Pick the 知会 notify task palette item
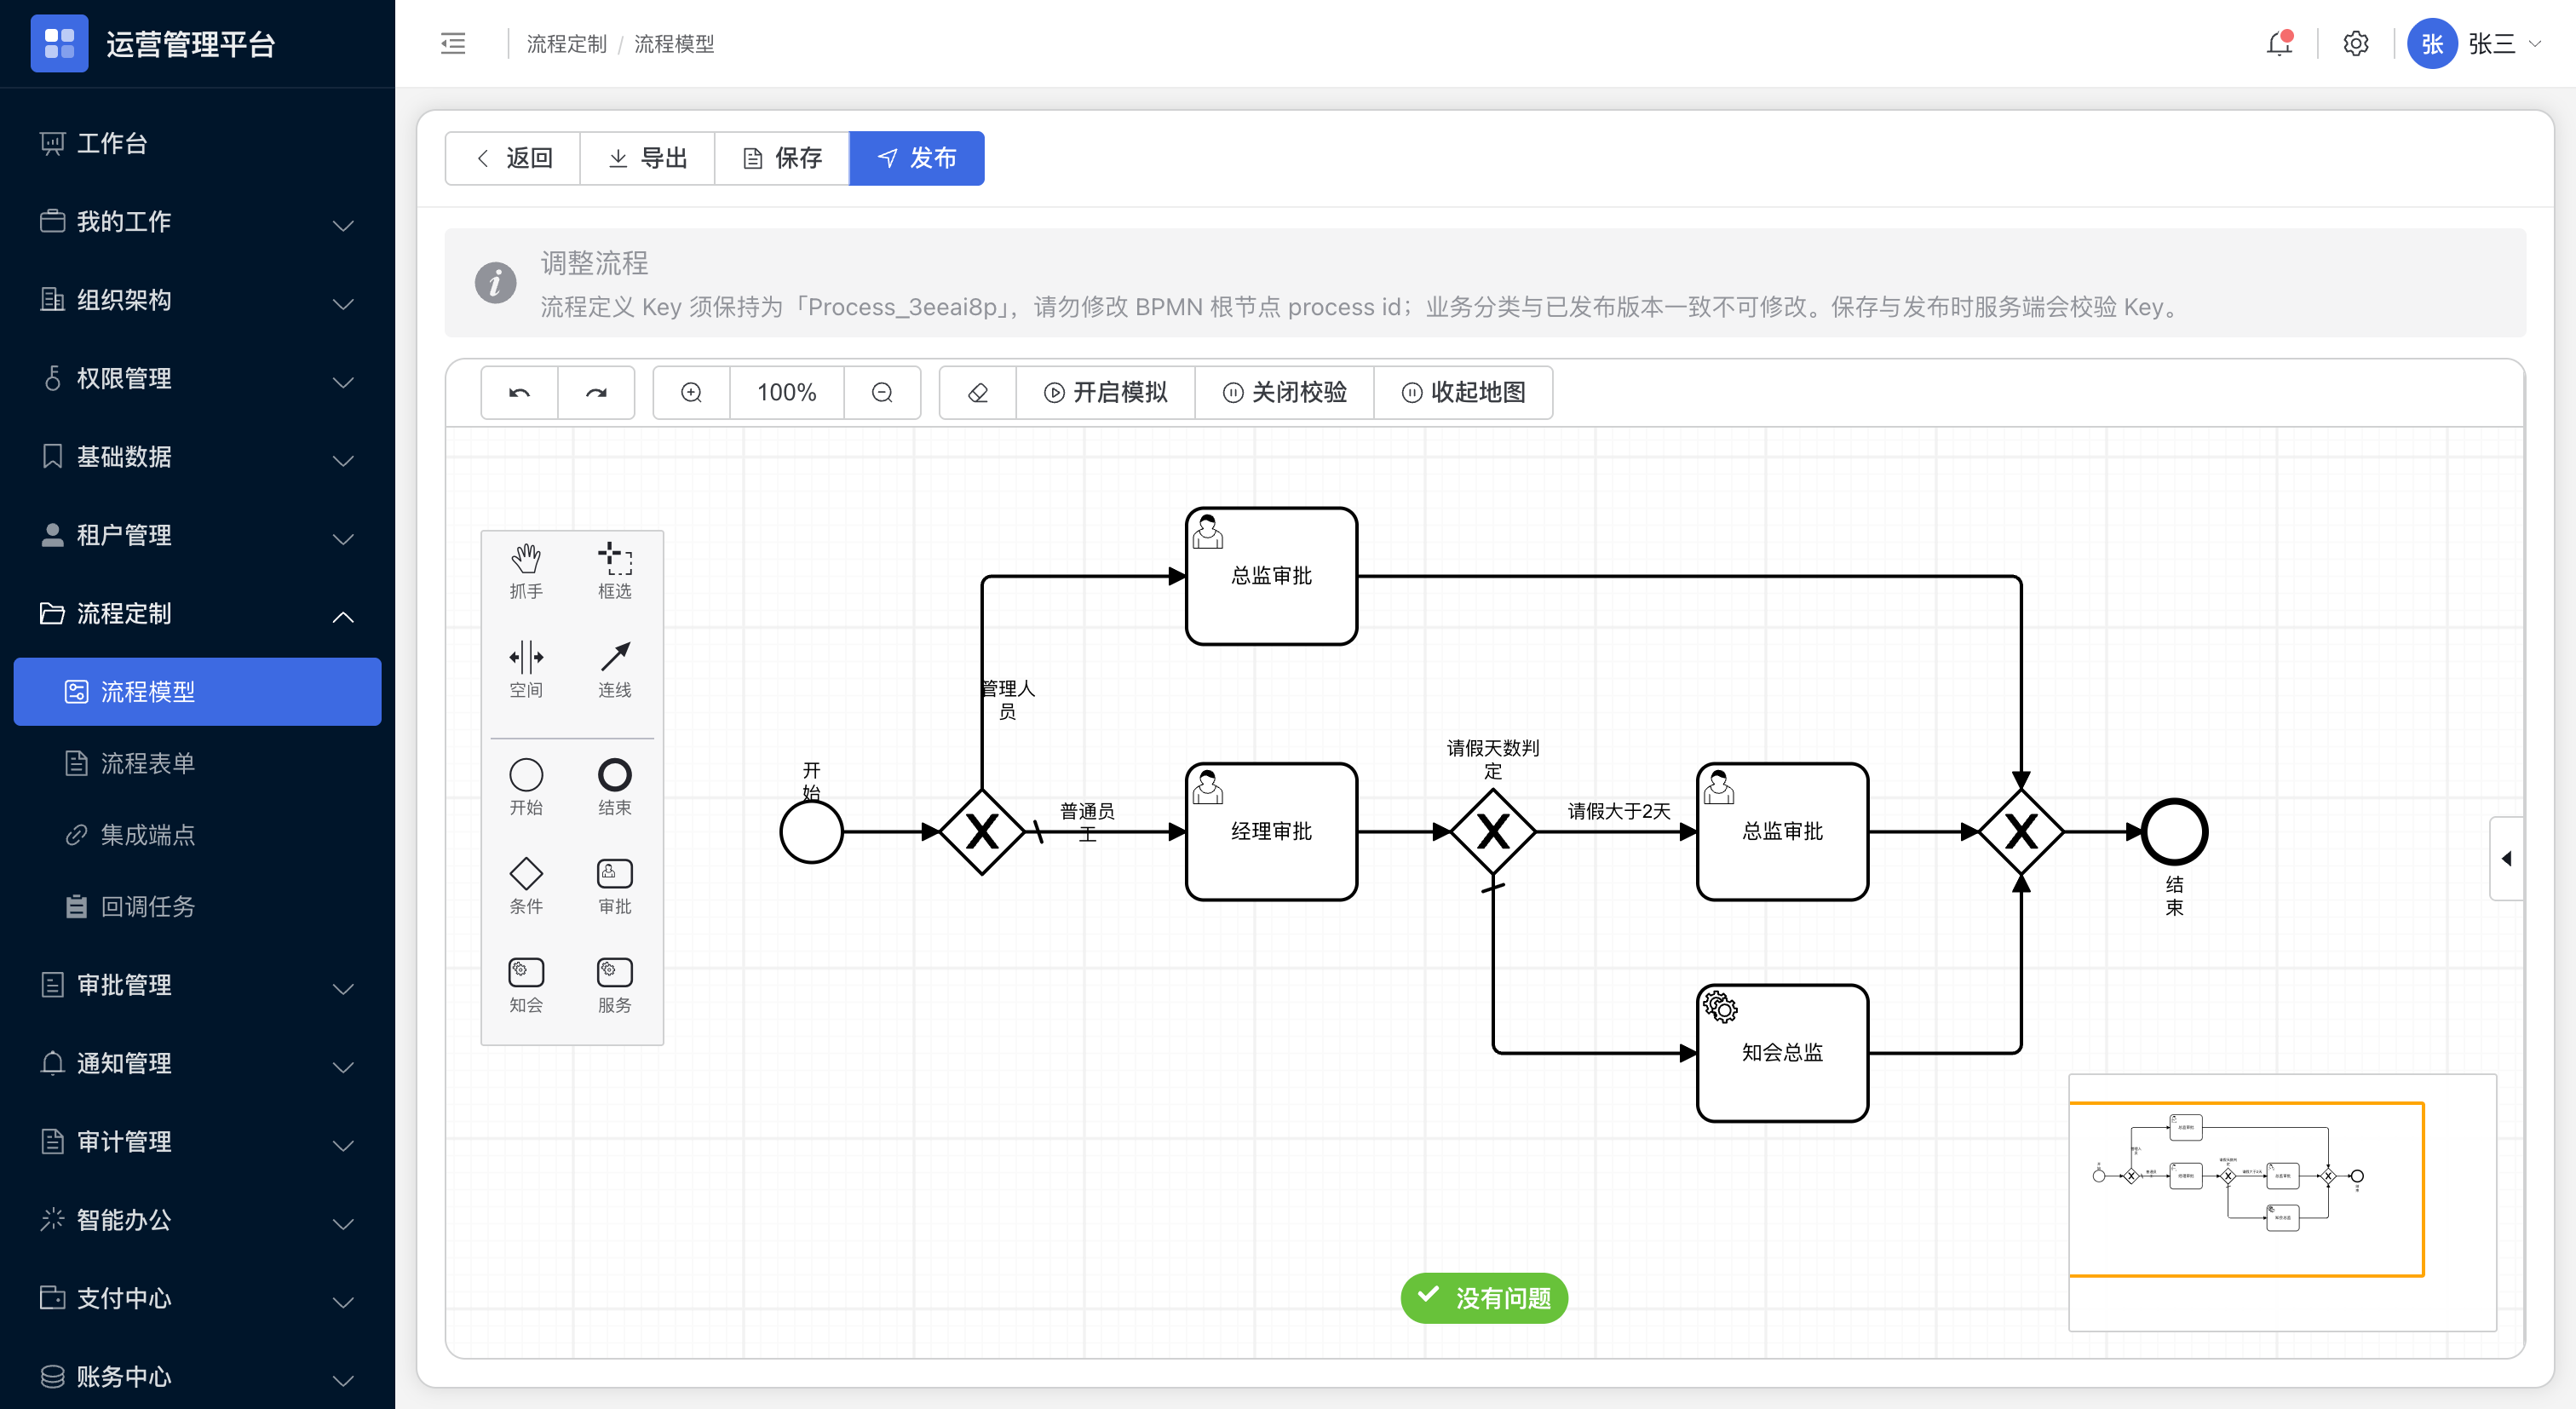Image resolution: width=2576 pixels, height=1409 pixels. point(526,985)
